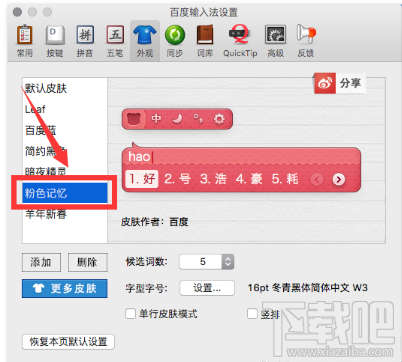The image size is (402, 362).
Task: Open the 按键 key settings pane
Action: 55,41
